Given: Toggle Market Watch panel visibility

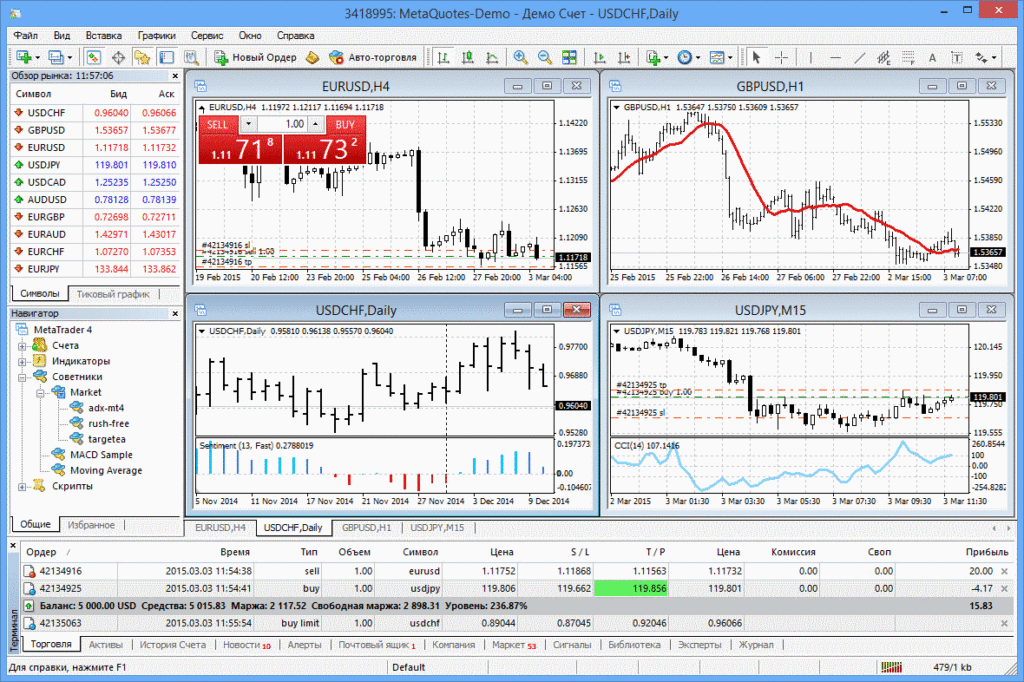Looking at the screenshot, I should (x=93, y=57).
